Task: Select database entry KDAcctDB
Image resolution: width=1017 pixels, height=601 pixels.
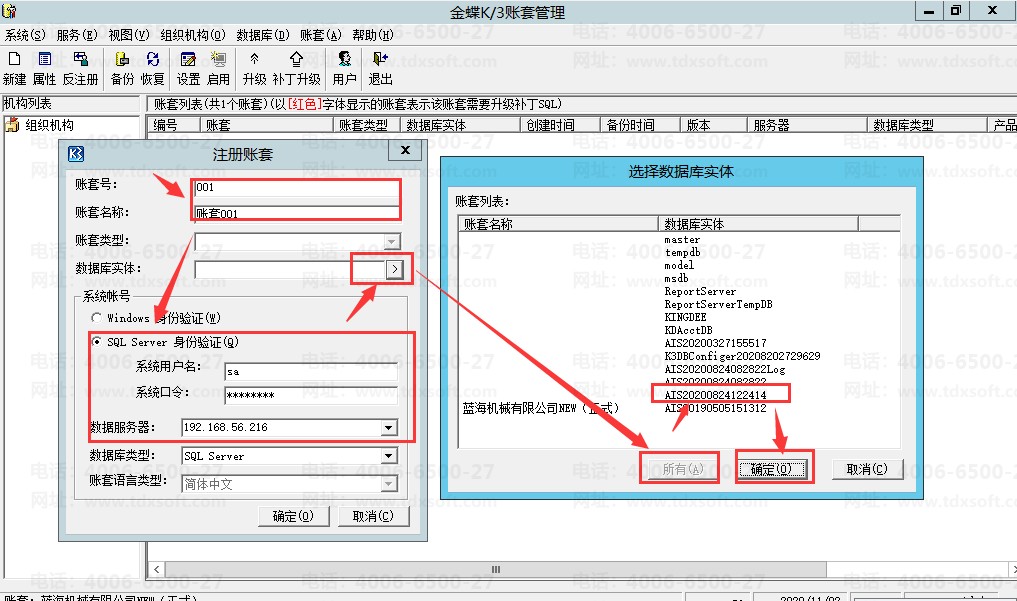Action: [x=688, y=330]
